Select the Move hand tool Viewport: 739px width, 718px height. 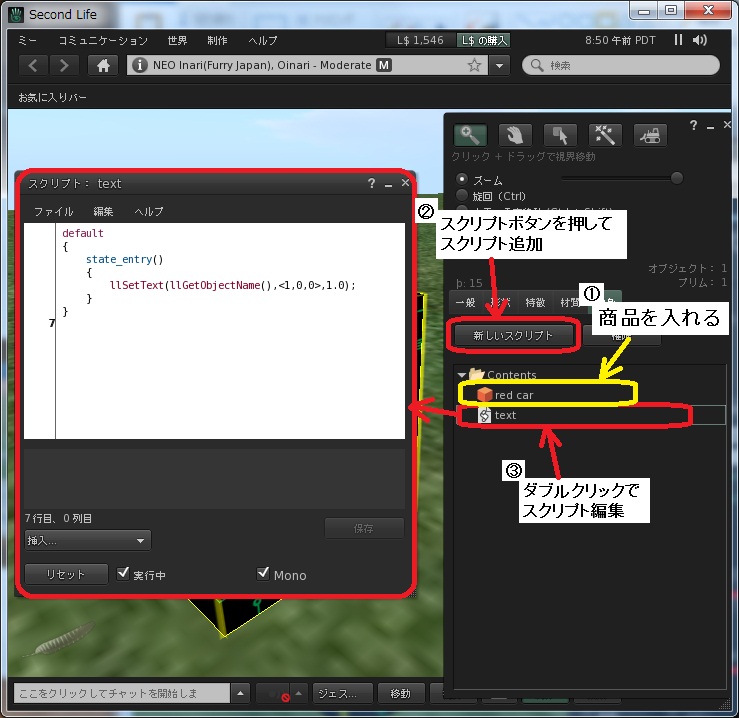(x=513, y=135)
